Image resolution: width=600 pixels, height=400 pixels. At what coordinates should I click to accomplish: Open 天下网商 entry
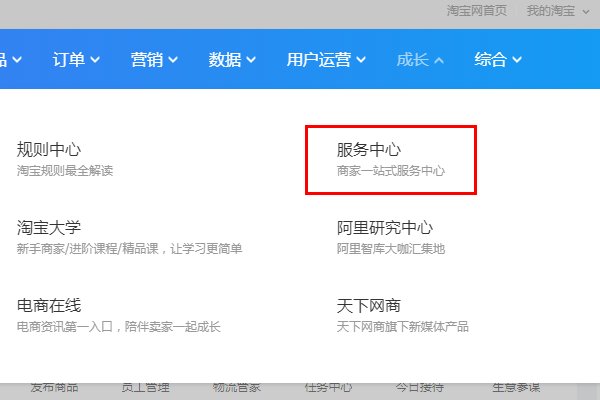pos(369,305)
